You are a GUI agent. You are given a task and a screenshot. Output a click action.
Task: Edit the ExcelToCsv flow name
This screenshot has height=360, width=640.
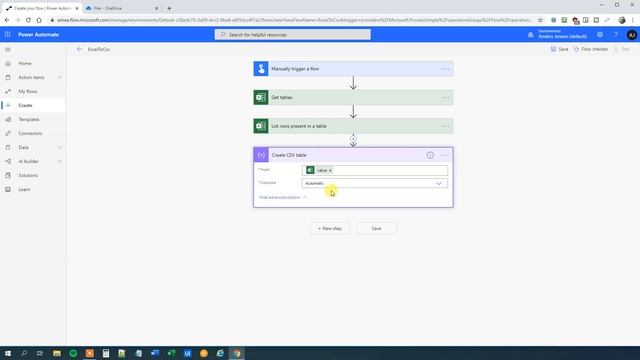pos(99,49)
